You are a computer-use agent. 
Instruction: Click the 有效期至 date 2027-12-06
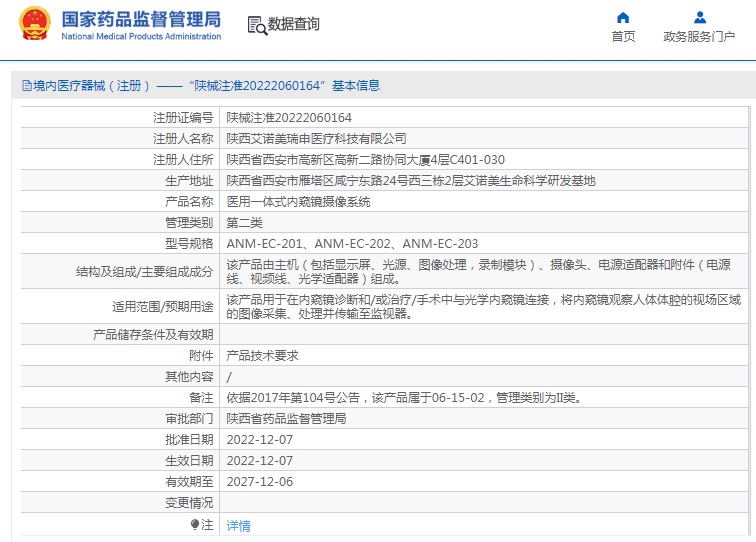[x=259, y=481]
